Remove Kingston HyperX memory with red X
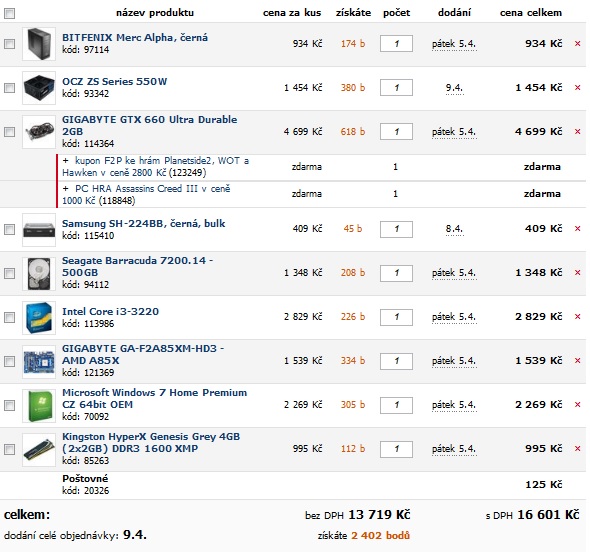 (577, 449)
